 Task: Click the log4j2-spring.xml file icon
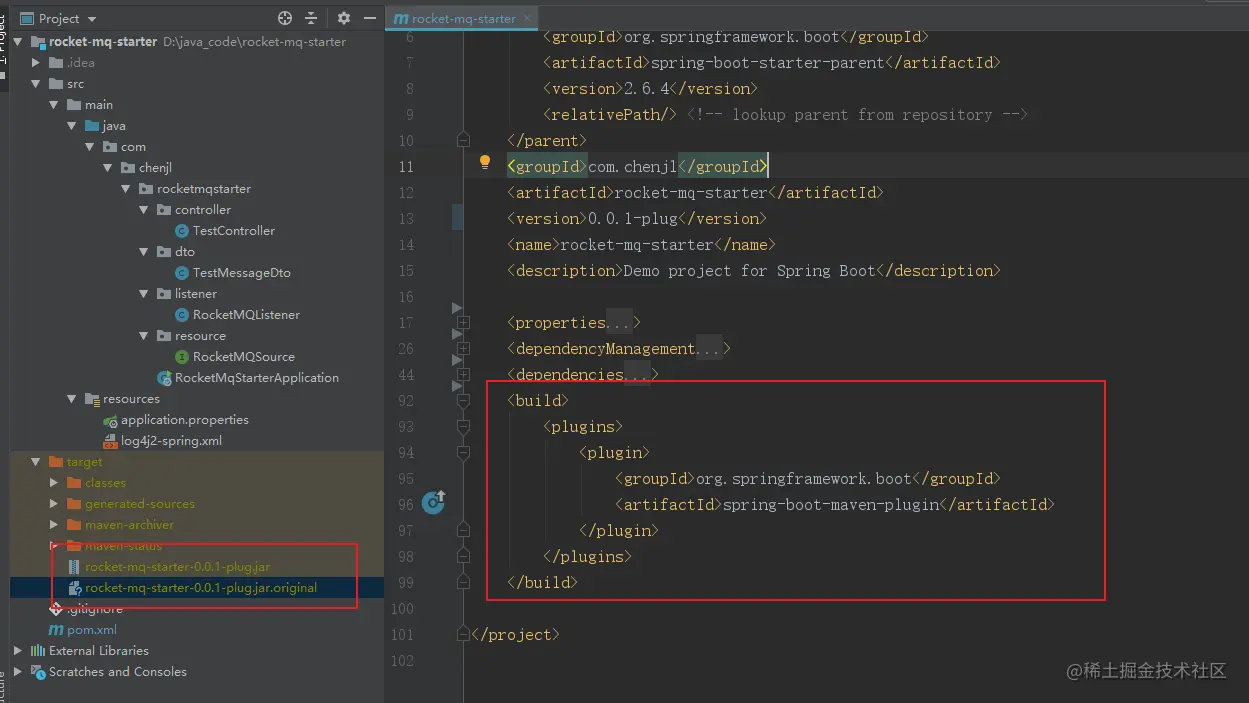click(x=110, y=441)
